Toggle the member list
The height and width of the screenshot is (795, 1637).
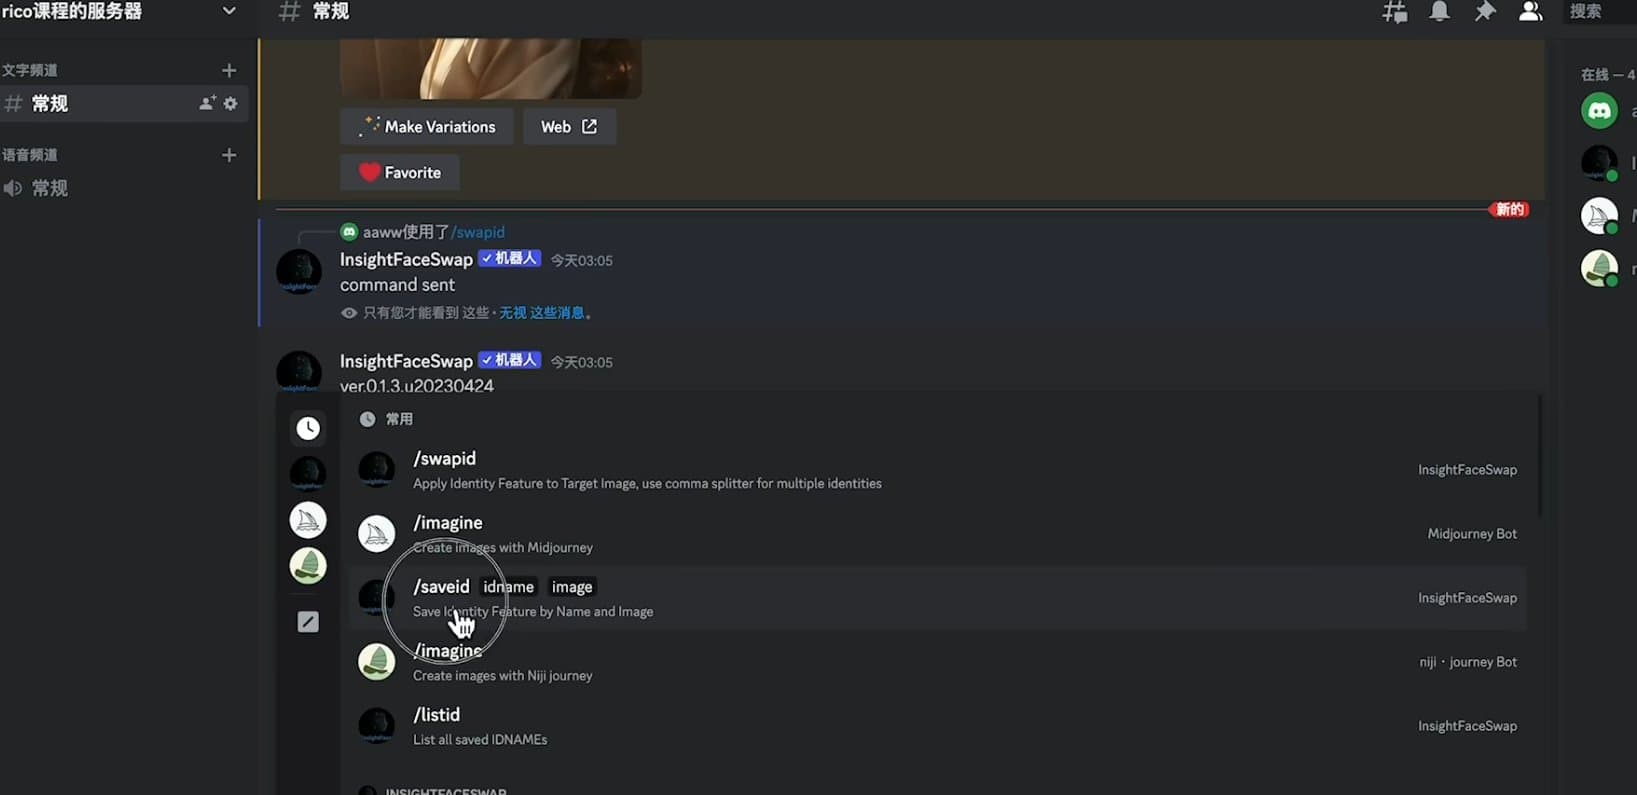[x=1530, y=12]
